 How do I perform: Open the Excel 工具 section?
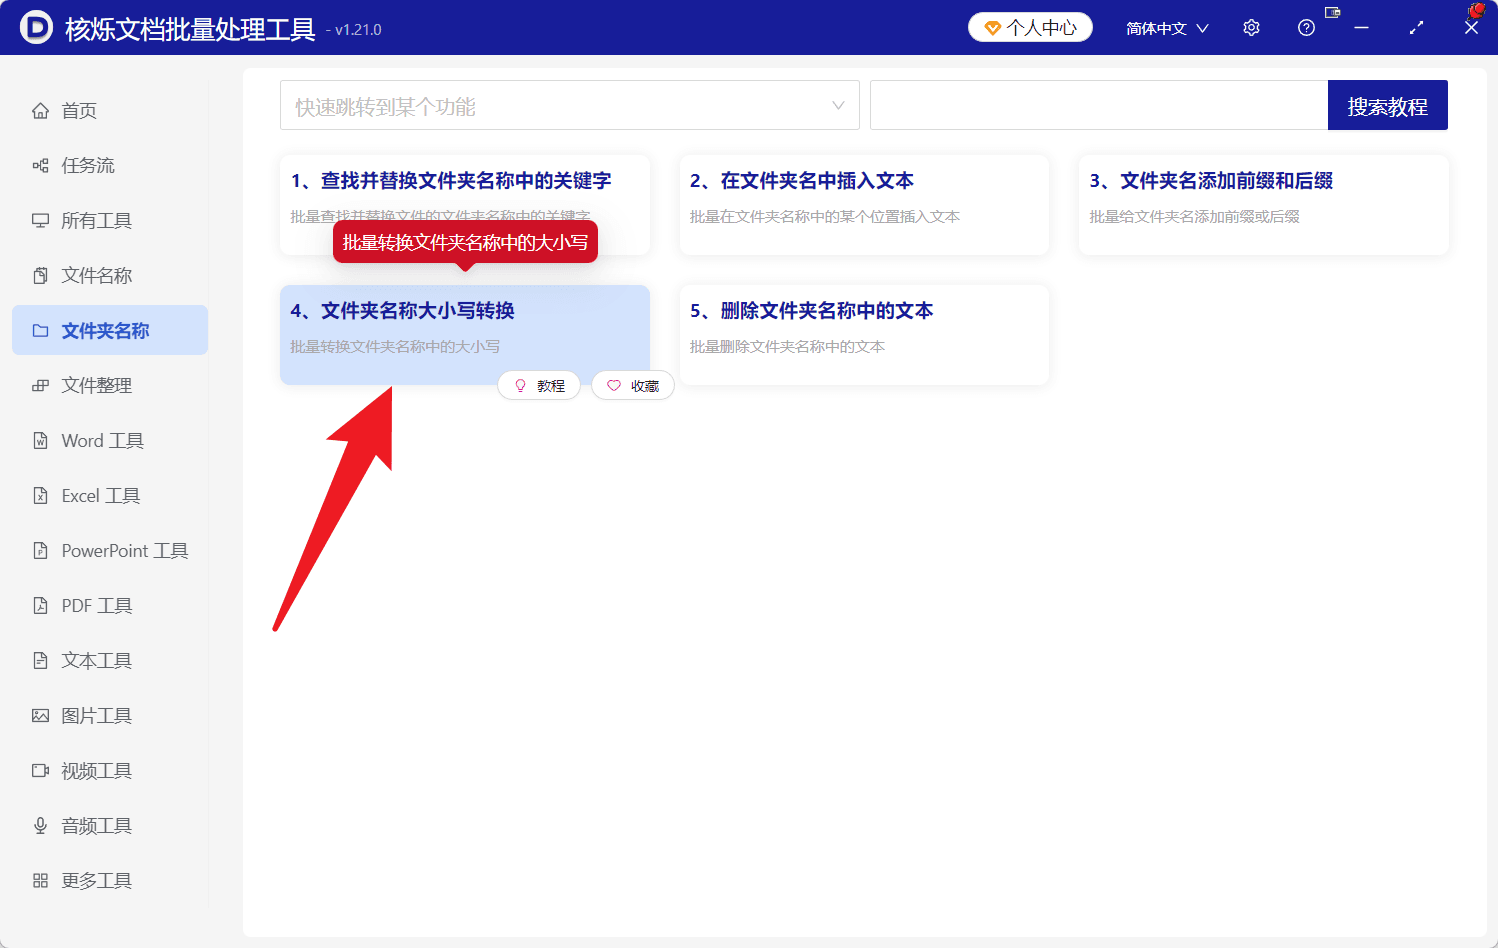point(99,495)
